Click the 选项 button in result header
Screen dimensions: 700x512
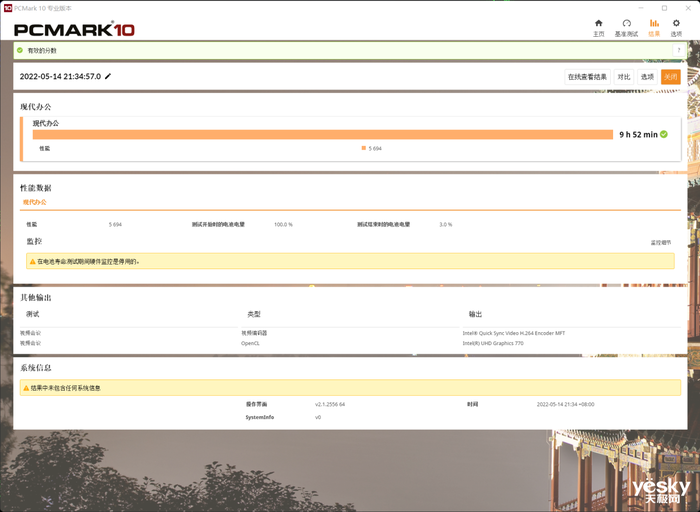(x=647, y=77)
